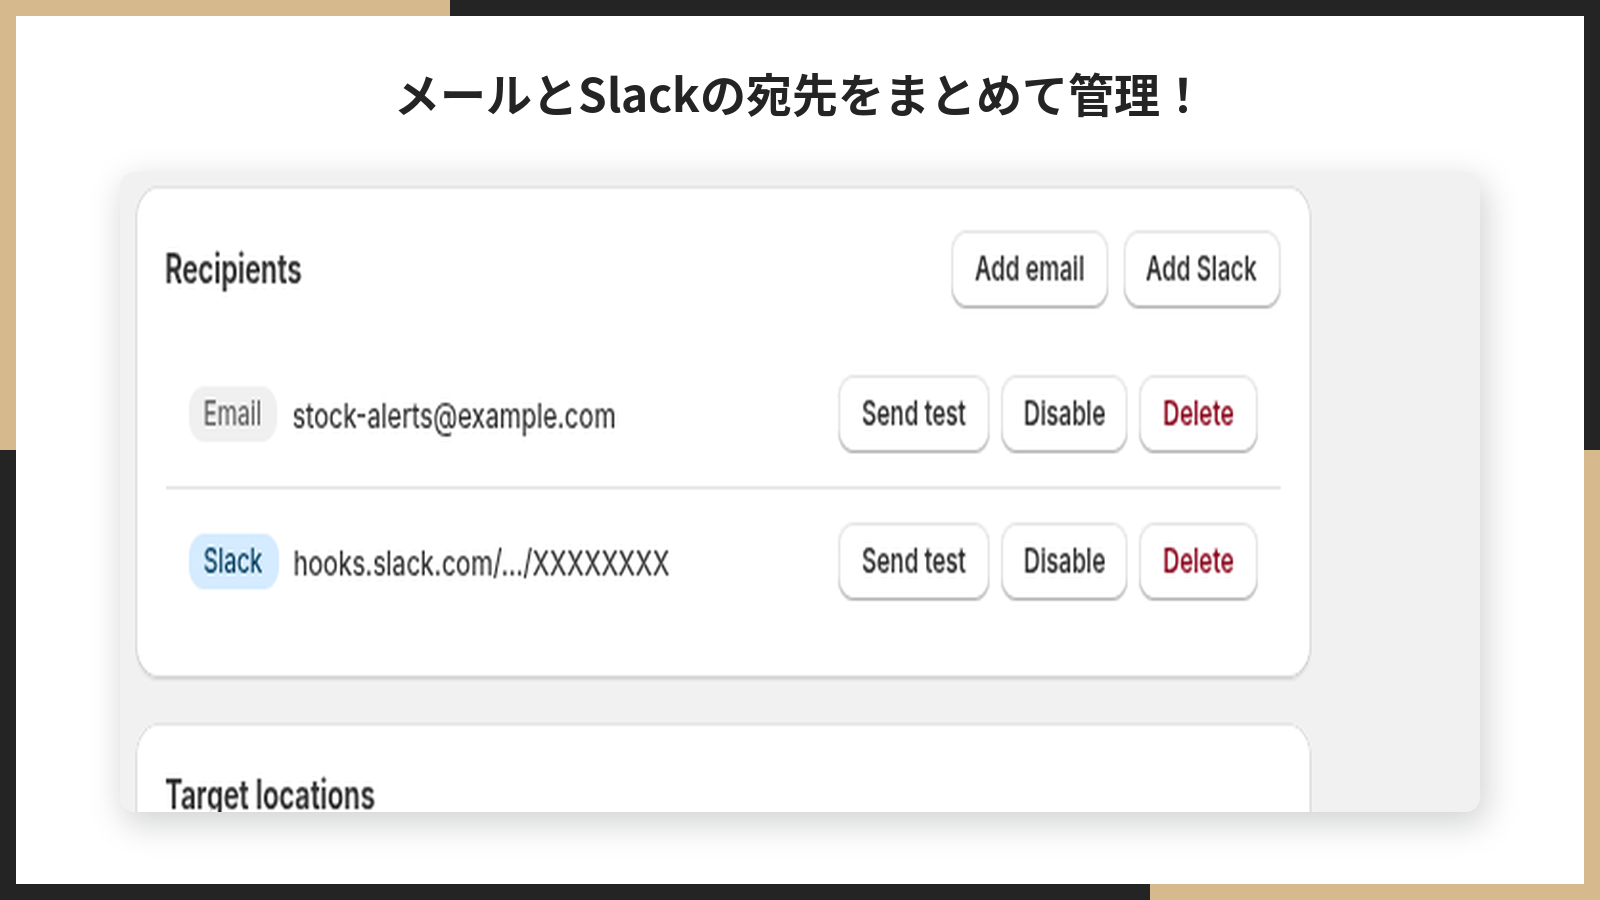This screenshot has height=900, width=1600.
Task: Select the Email badge label
Action: (x=232, y=414)
